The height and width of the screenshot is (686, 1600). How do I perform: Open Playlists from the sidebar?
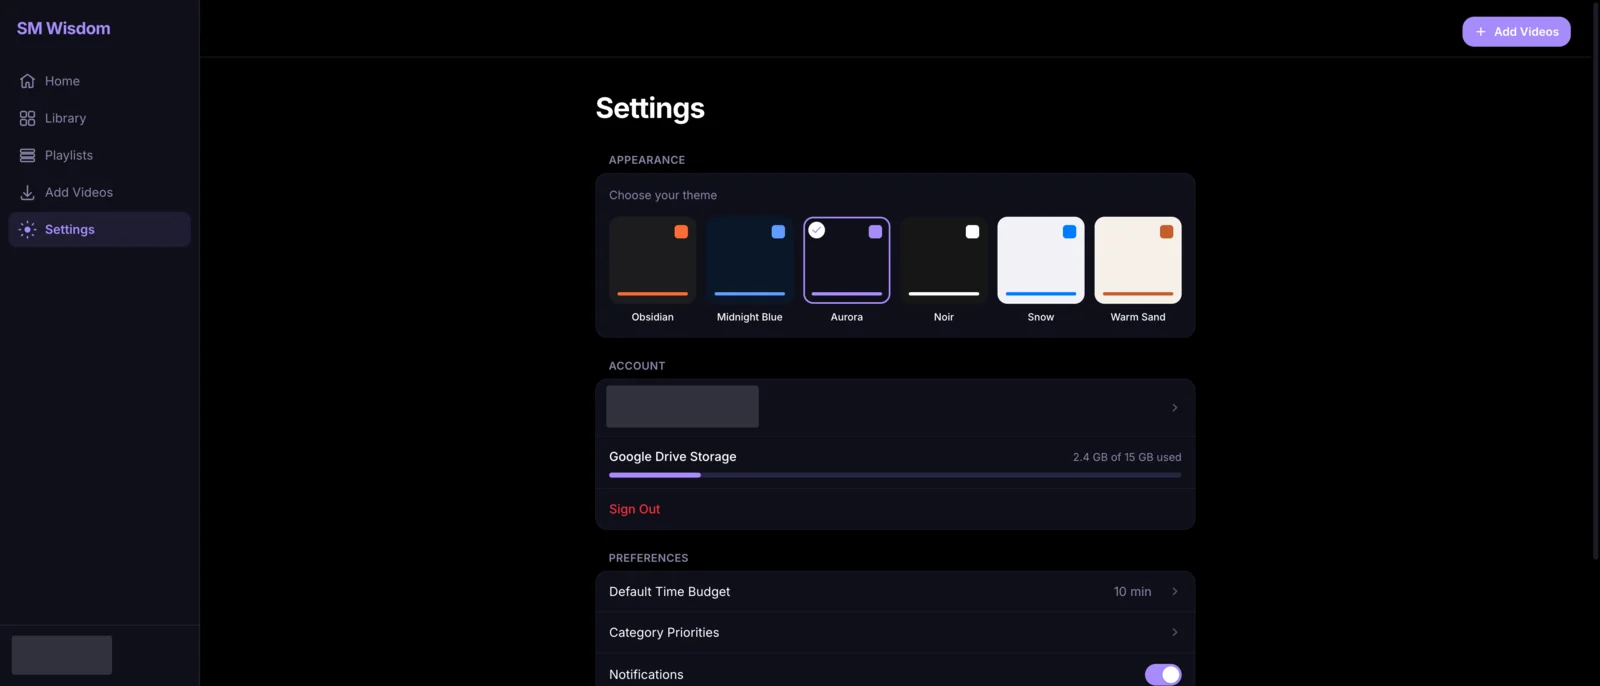click(x=99, y=155)
